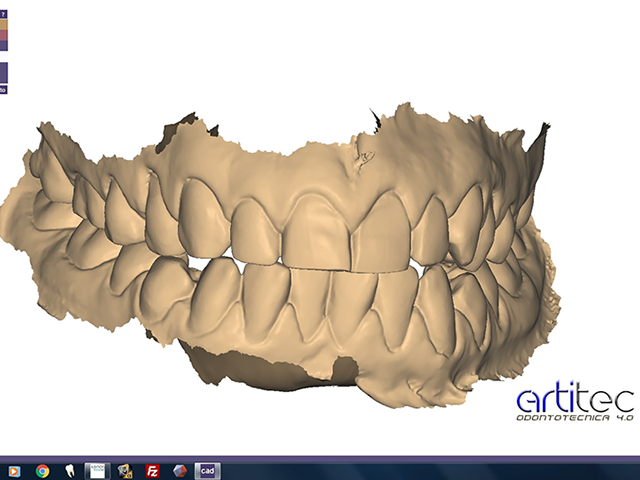Viewport: 640px width, 480px height.
Task: Select the reddish-pink color swatch
Action: pos(4,35)
